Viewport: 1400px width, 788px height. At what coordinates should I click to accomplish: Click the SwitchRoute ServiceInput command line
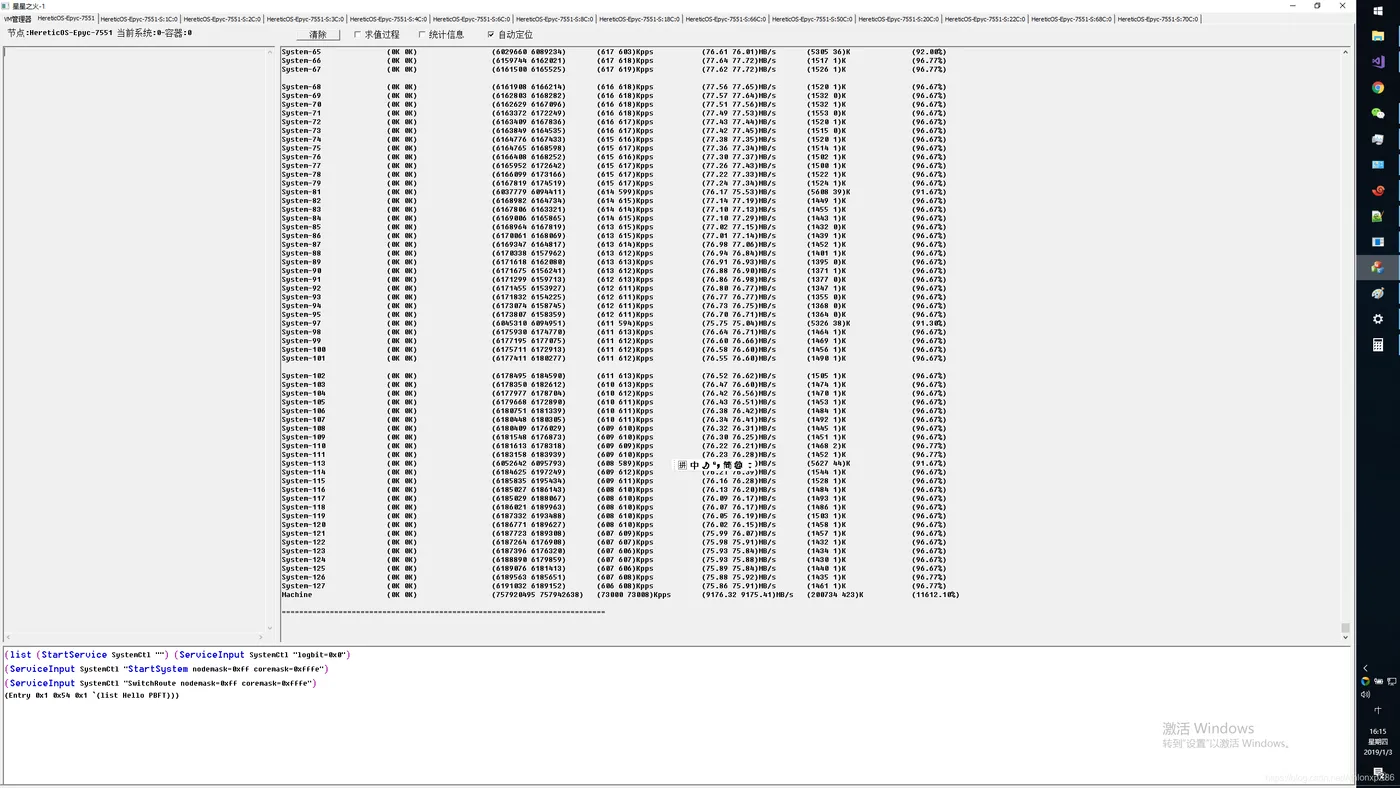coord(160,683)
